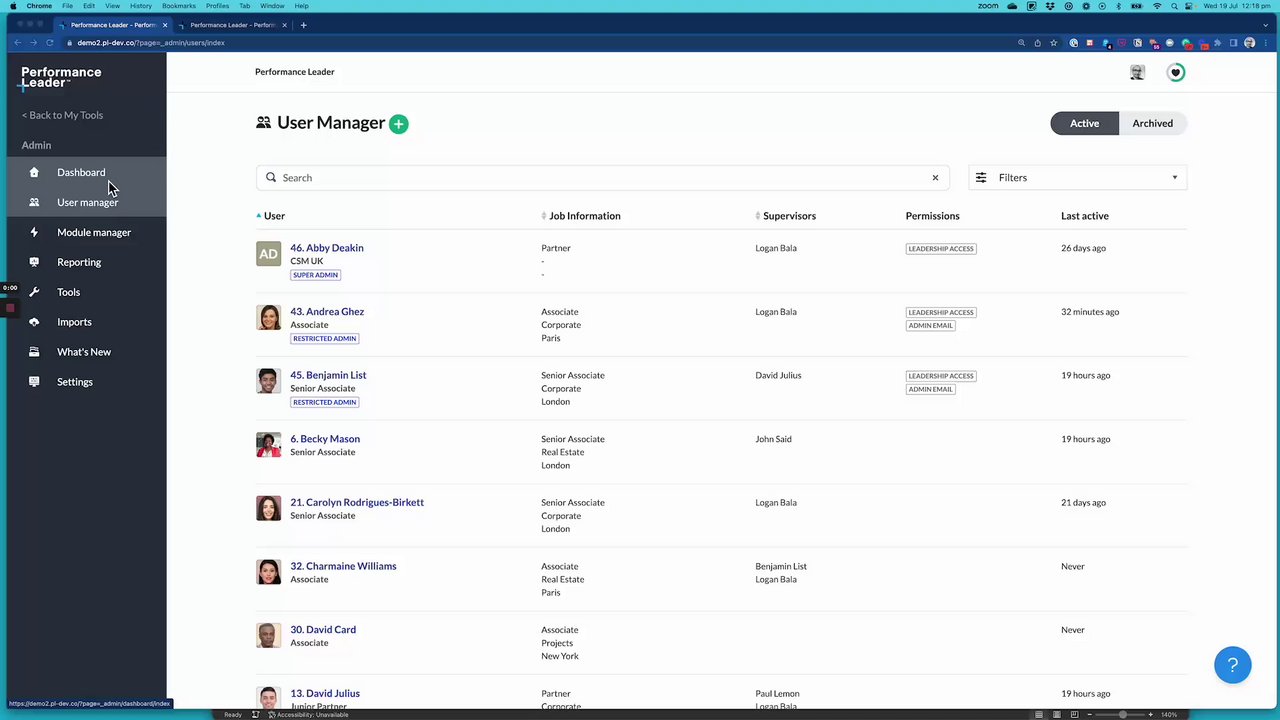Sort by the User column header
This screenshot has width=1280, height=720.
coord(274,216)
